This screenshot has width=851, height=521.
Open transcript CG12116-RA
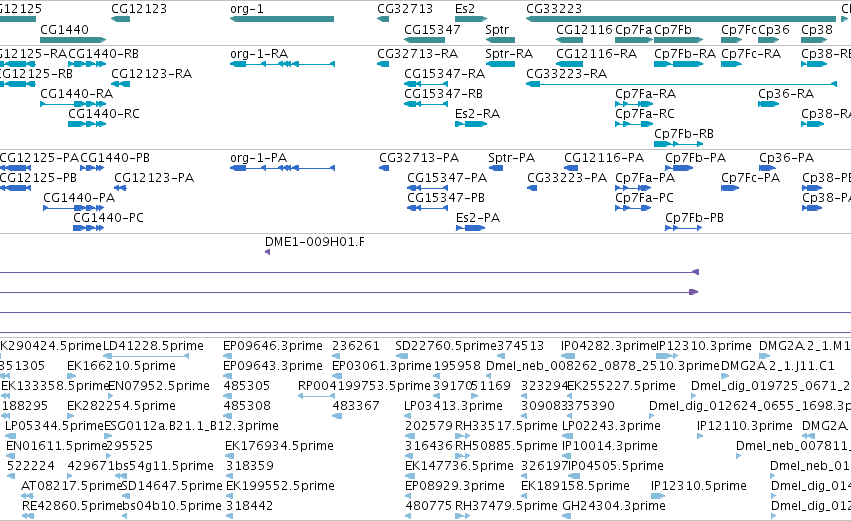pos(596,53)
